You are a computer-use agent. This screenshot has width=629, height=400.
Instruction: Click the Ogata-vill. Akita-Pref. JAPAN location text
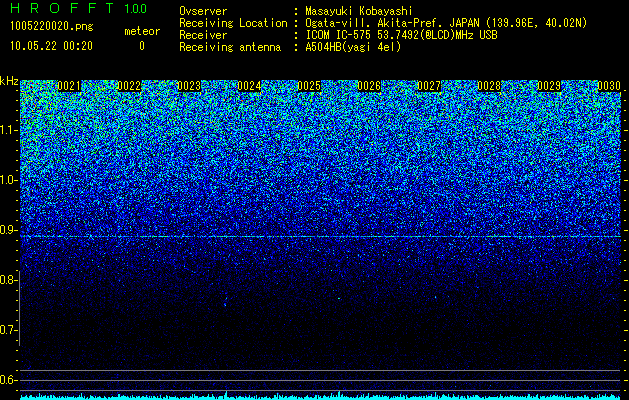tap(446, 23)
